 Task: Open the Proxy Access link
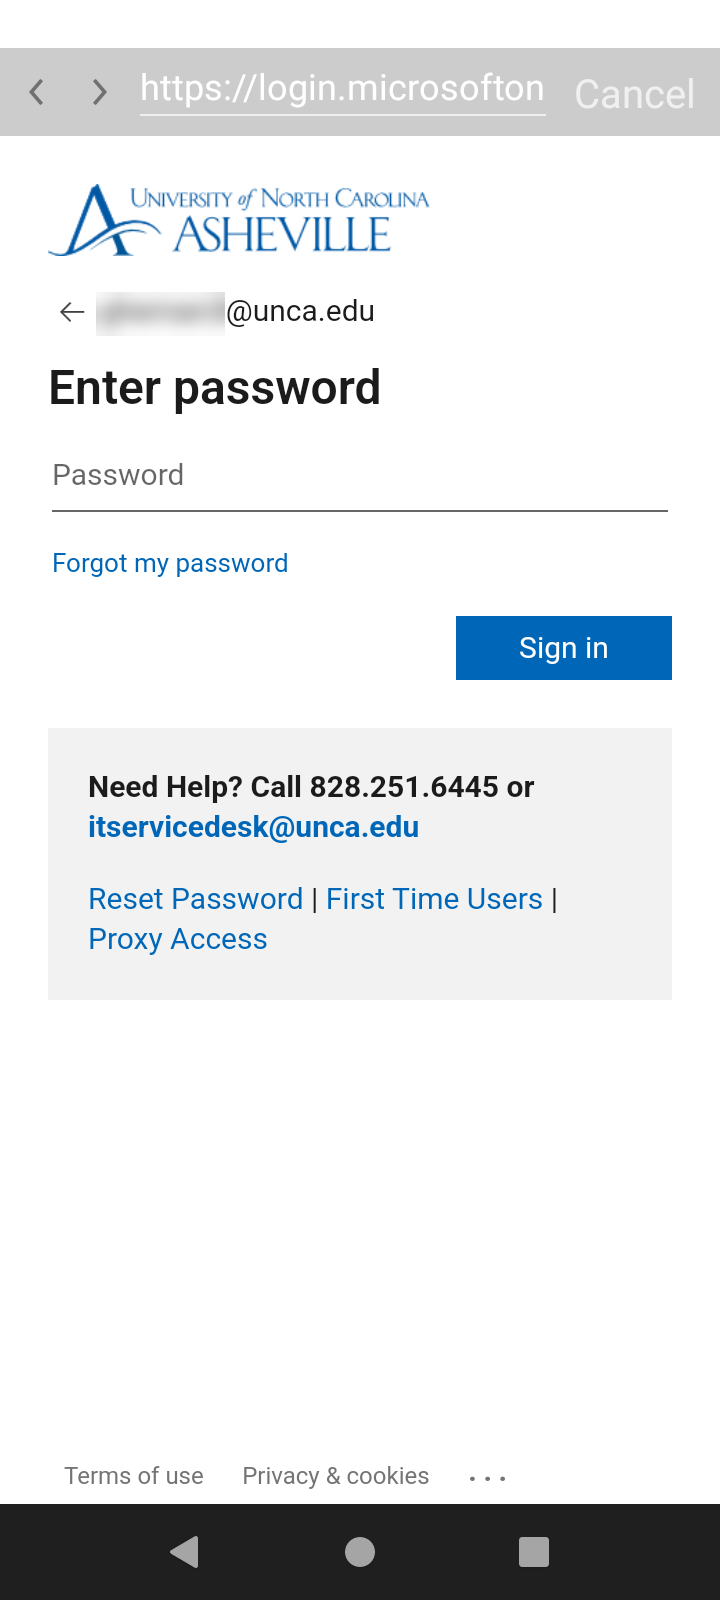(x=178, y=939)
